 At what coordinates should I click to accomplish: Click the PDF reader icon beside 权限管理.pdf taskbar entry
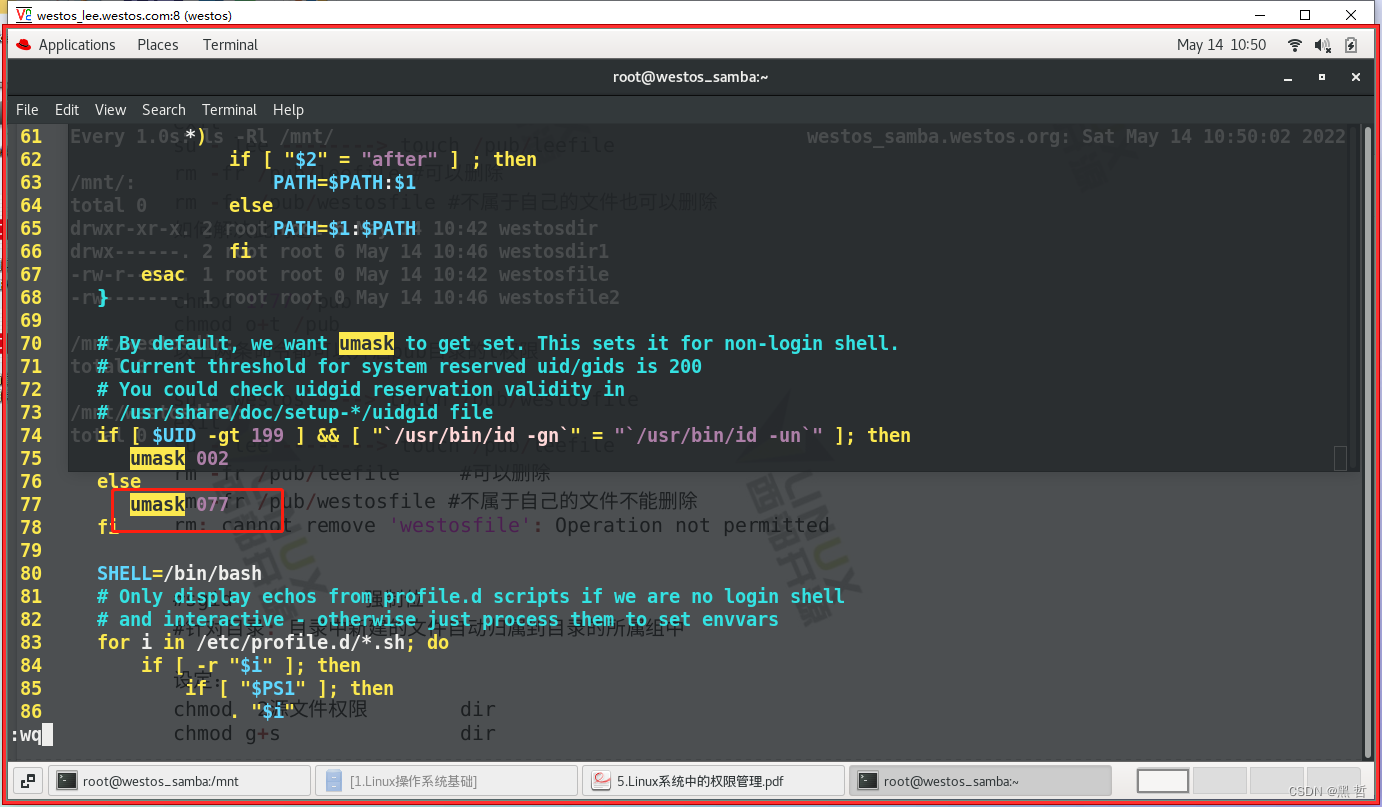pyautogui.click(x=602, y=780)
